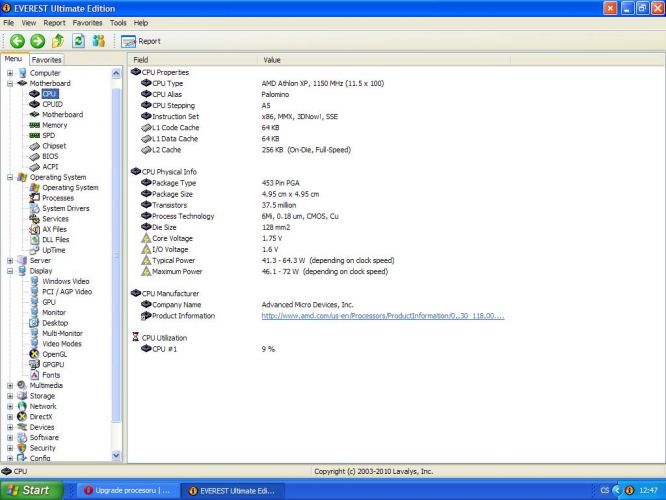
Task: Click the up-level arrow toolbar icon
Action: 58,41
